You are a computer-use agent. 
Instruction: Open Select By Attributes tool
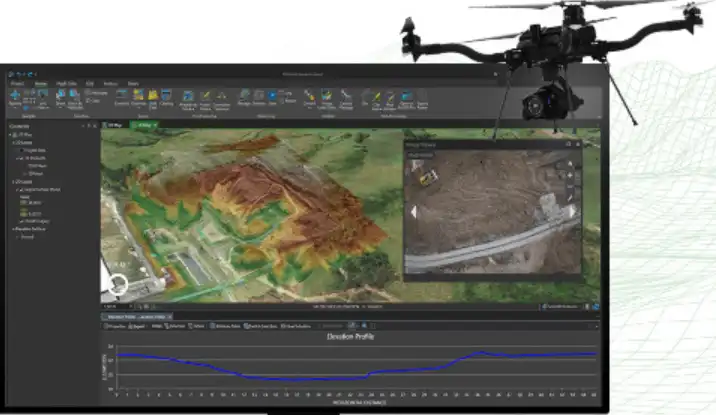click(75, 98)
